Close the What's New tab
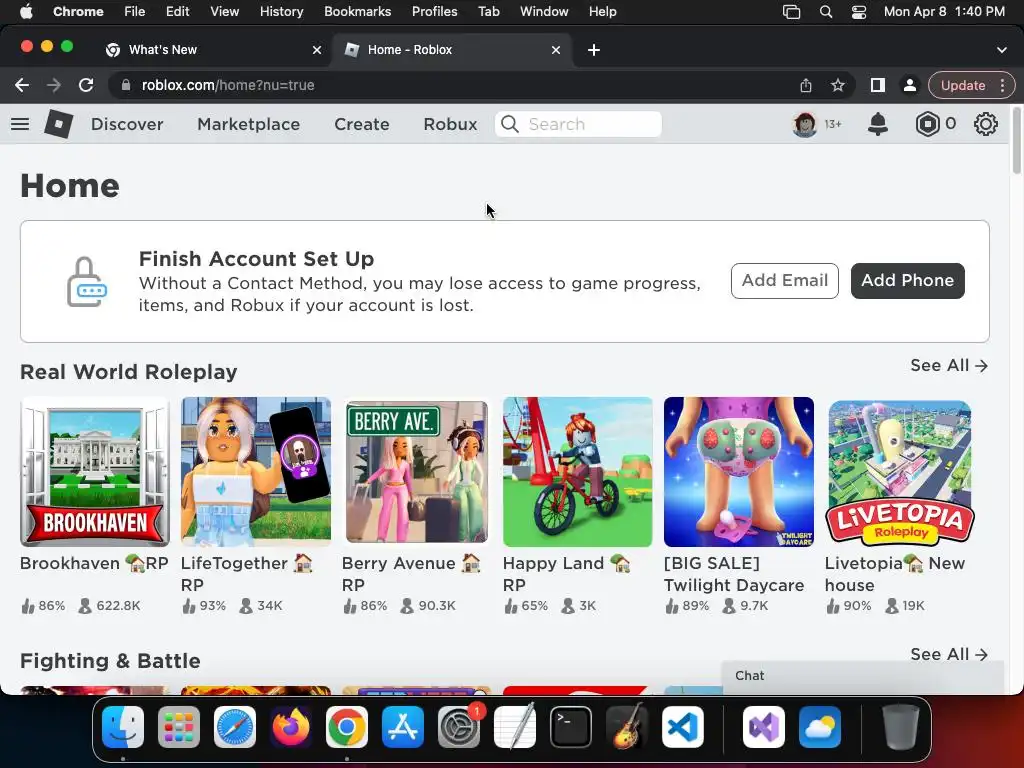The width and height of the screenshot is (1024, 768). (317, 50)
